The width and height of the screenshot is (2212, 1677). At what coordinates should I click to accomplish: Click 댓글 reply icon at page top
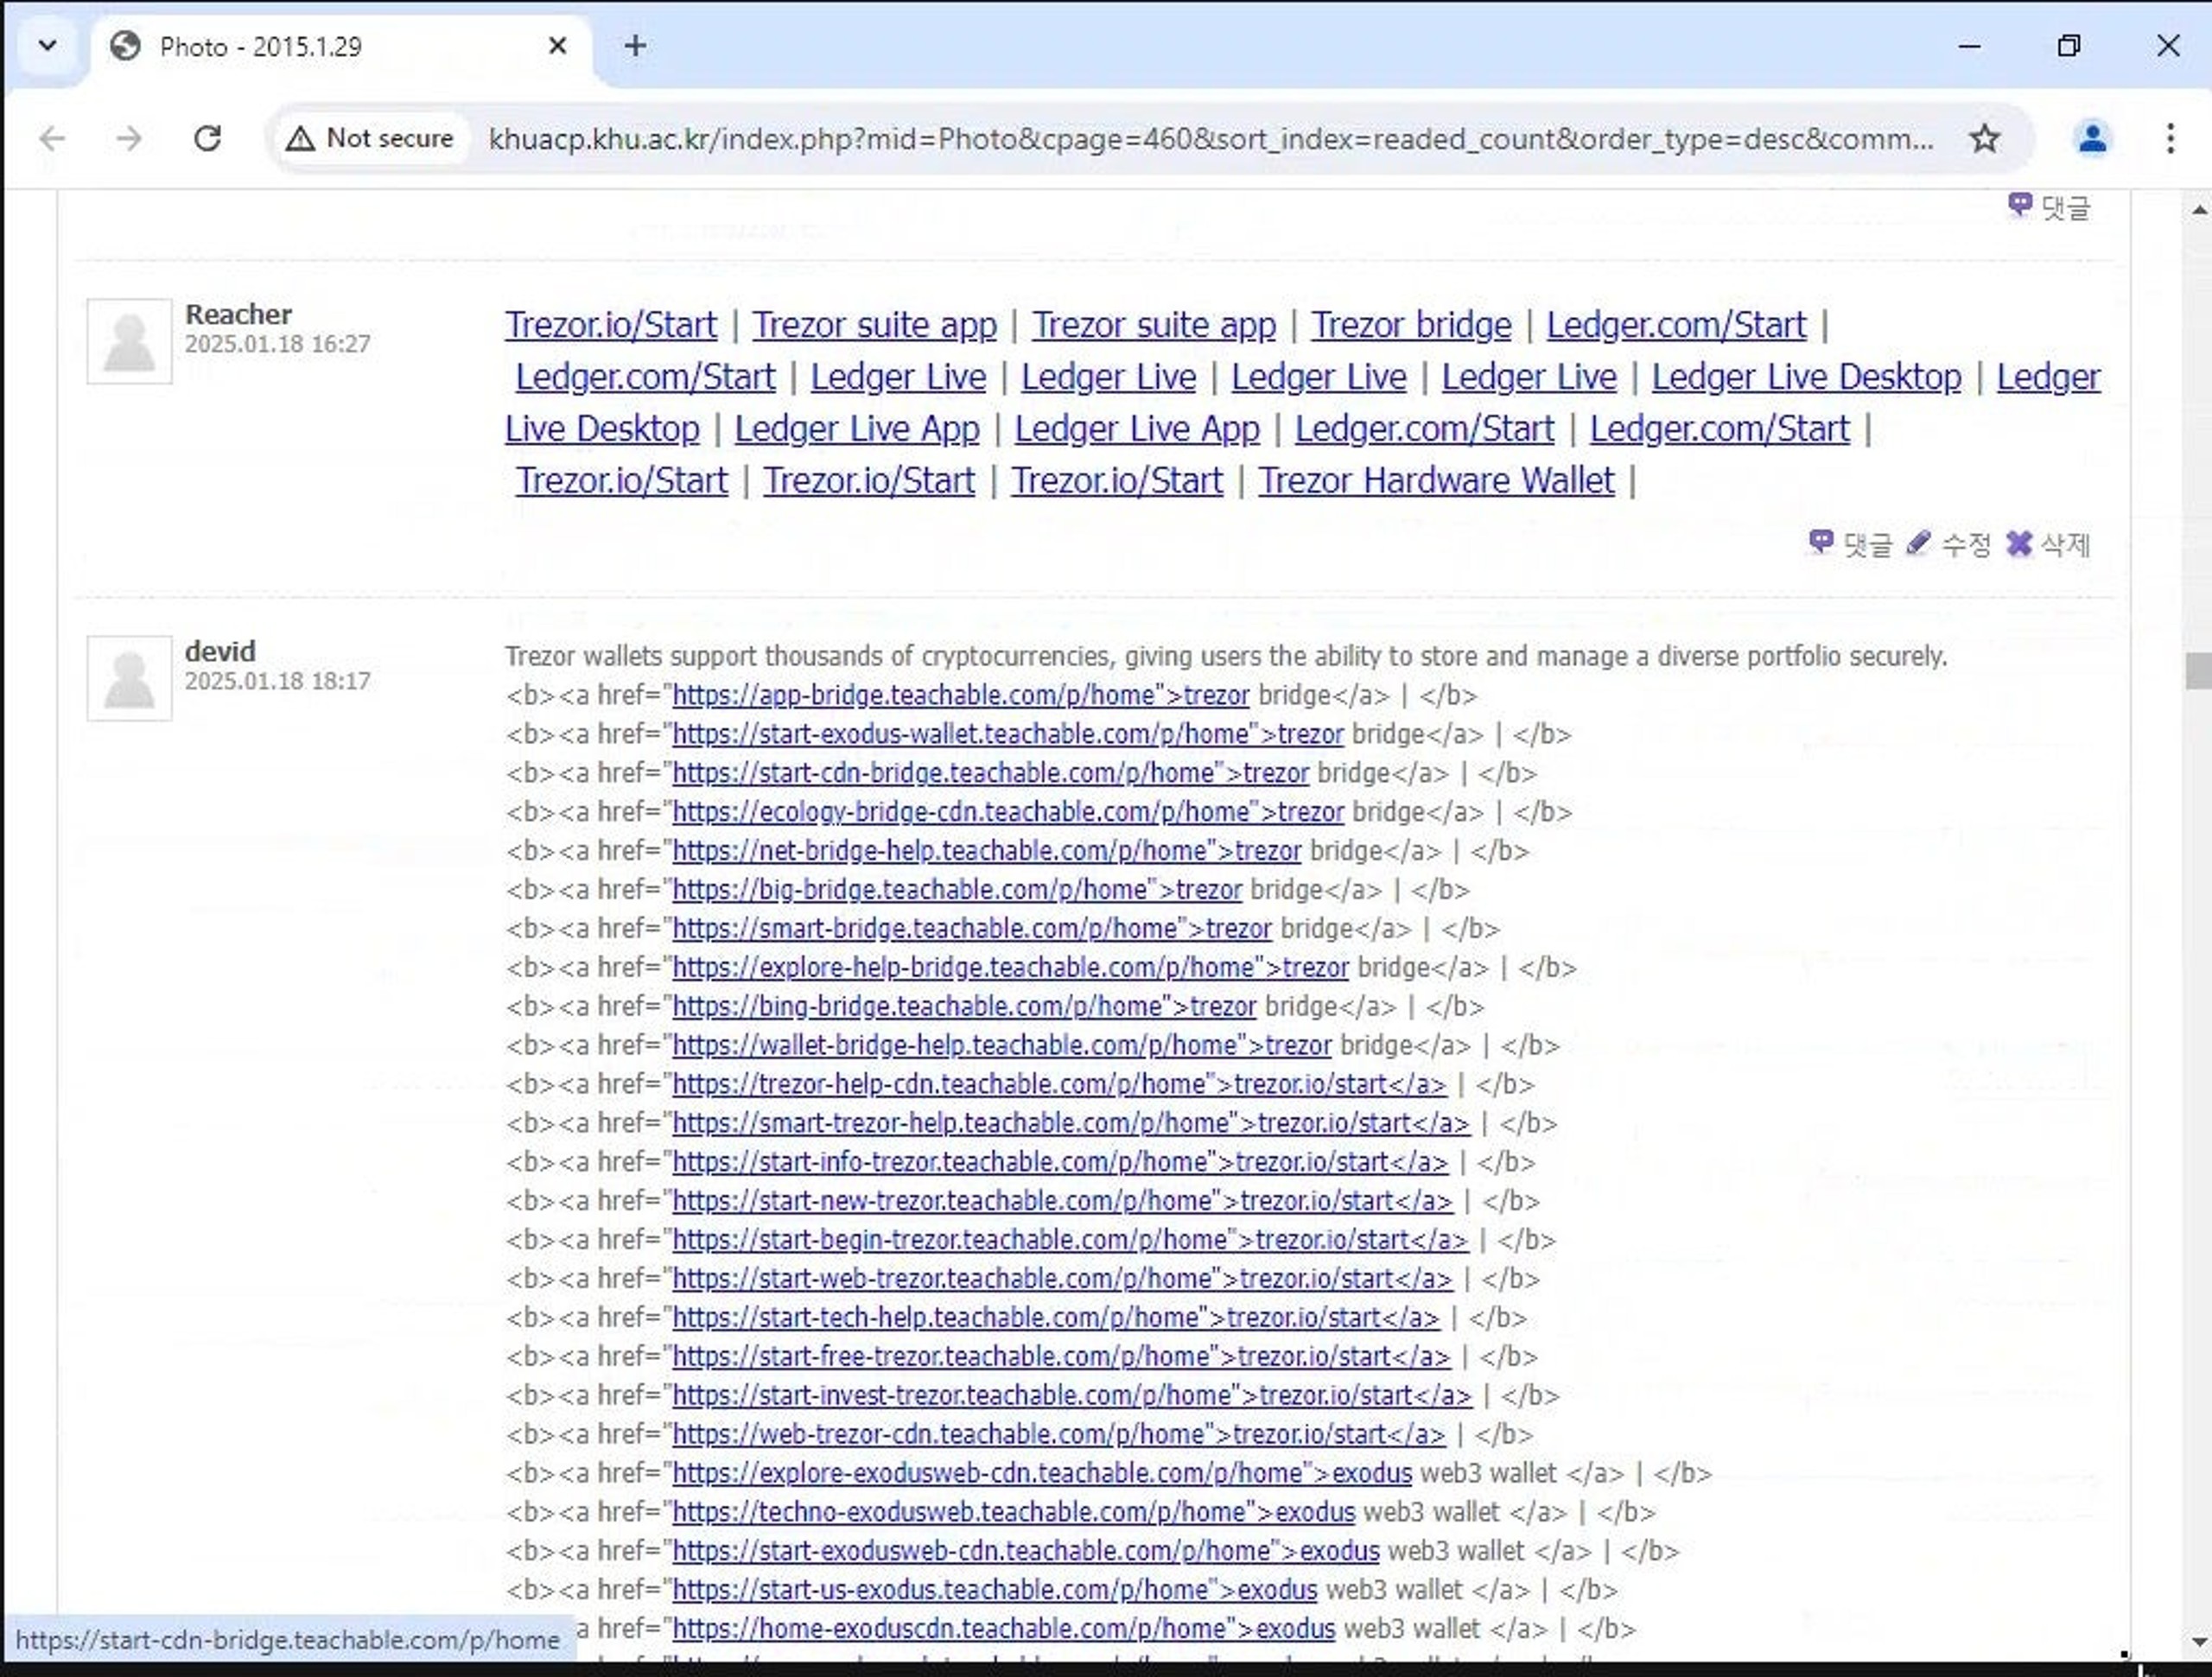[x=2049, y=207]
